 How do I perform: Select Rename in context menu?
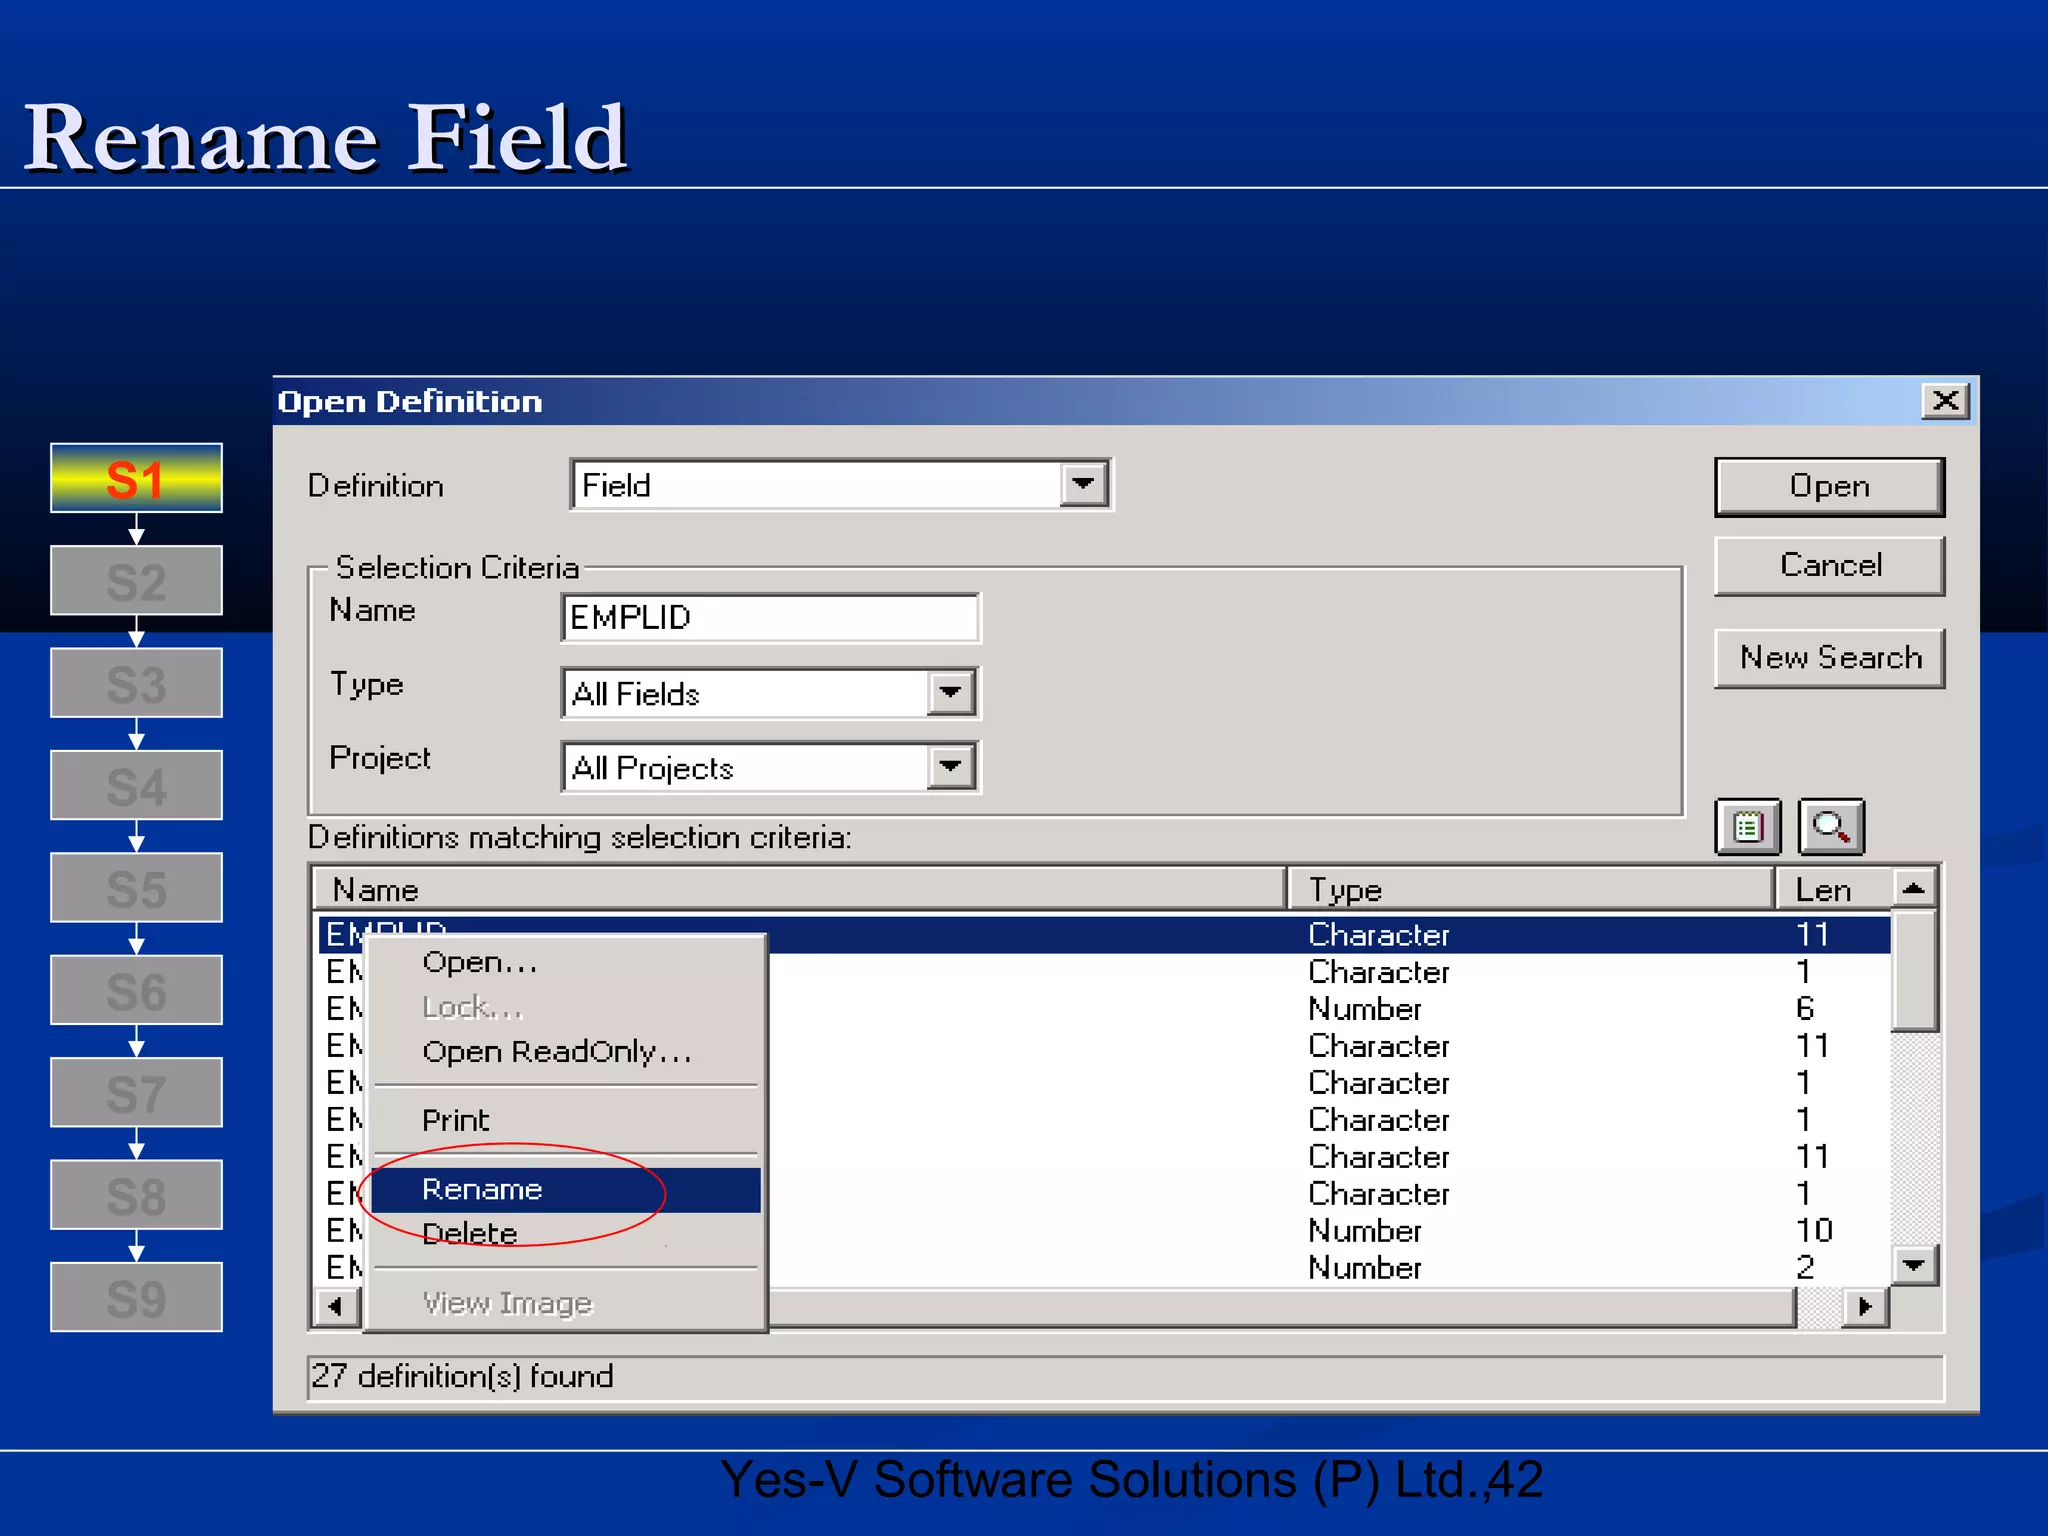pyautogui.click(x=565, y=1190)
